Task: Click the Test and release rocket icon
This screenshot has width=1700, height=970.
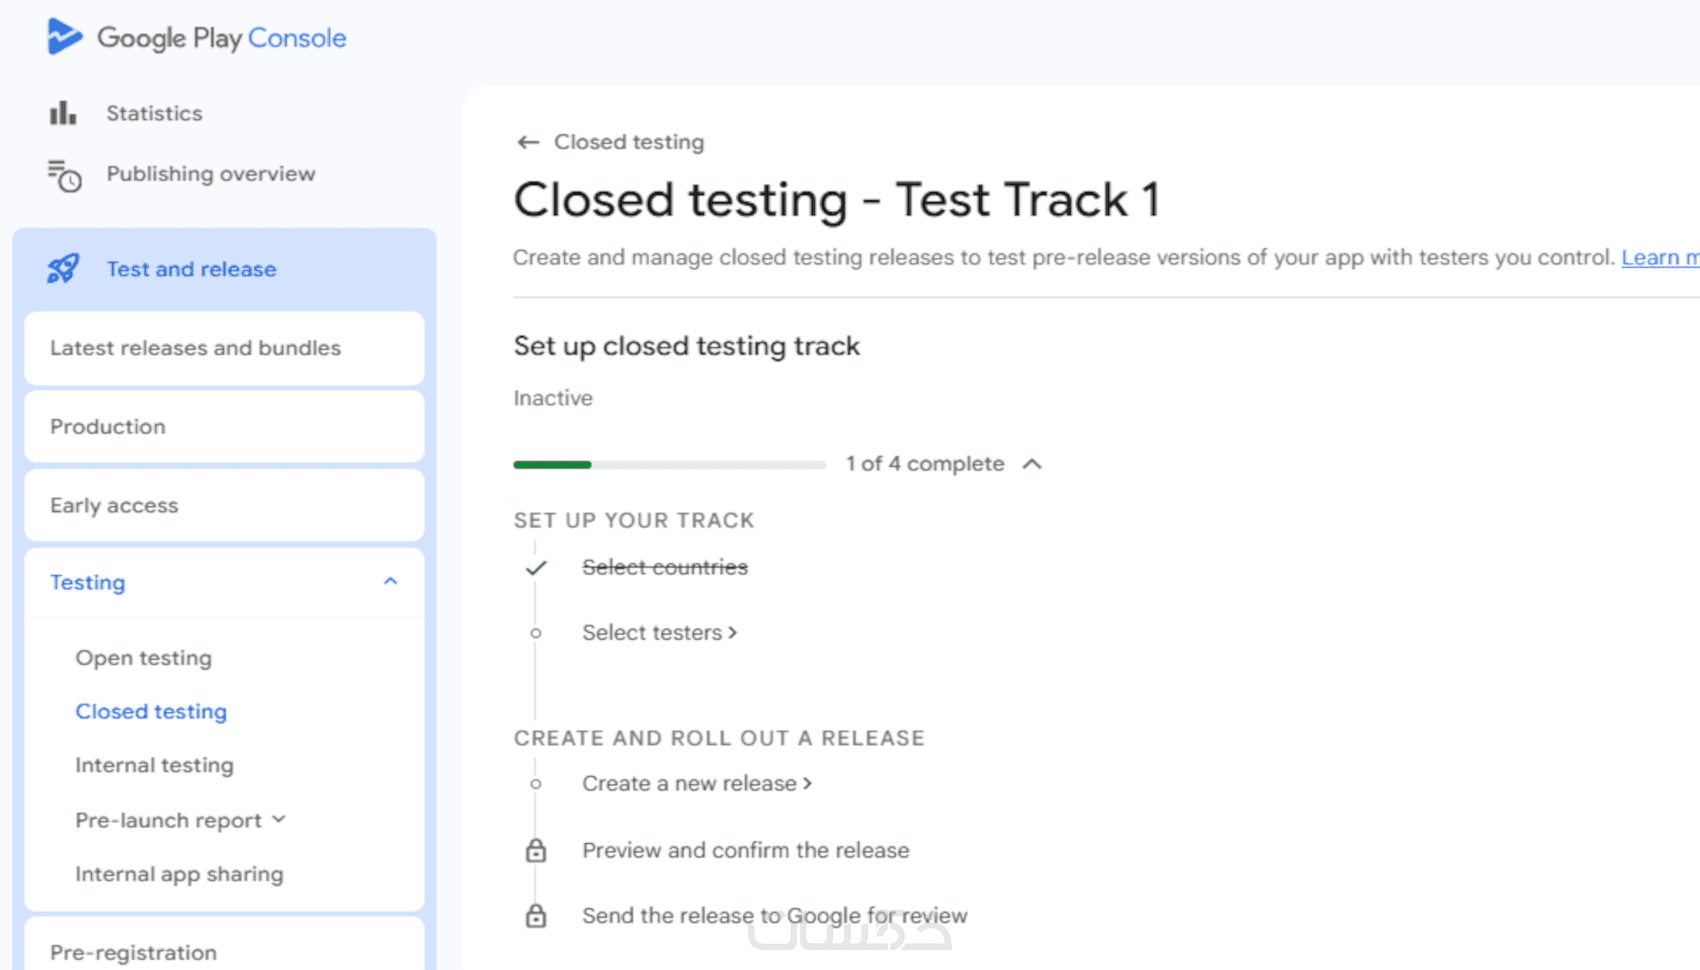Action: click(63, 268)
